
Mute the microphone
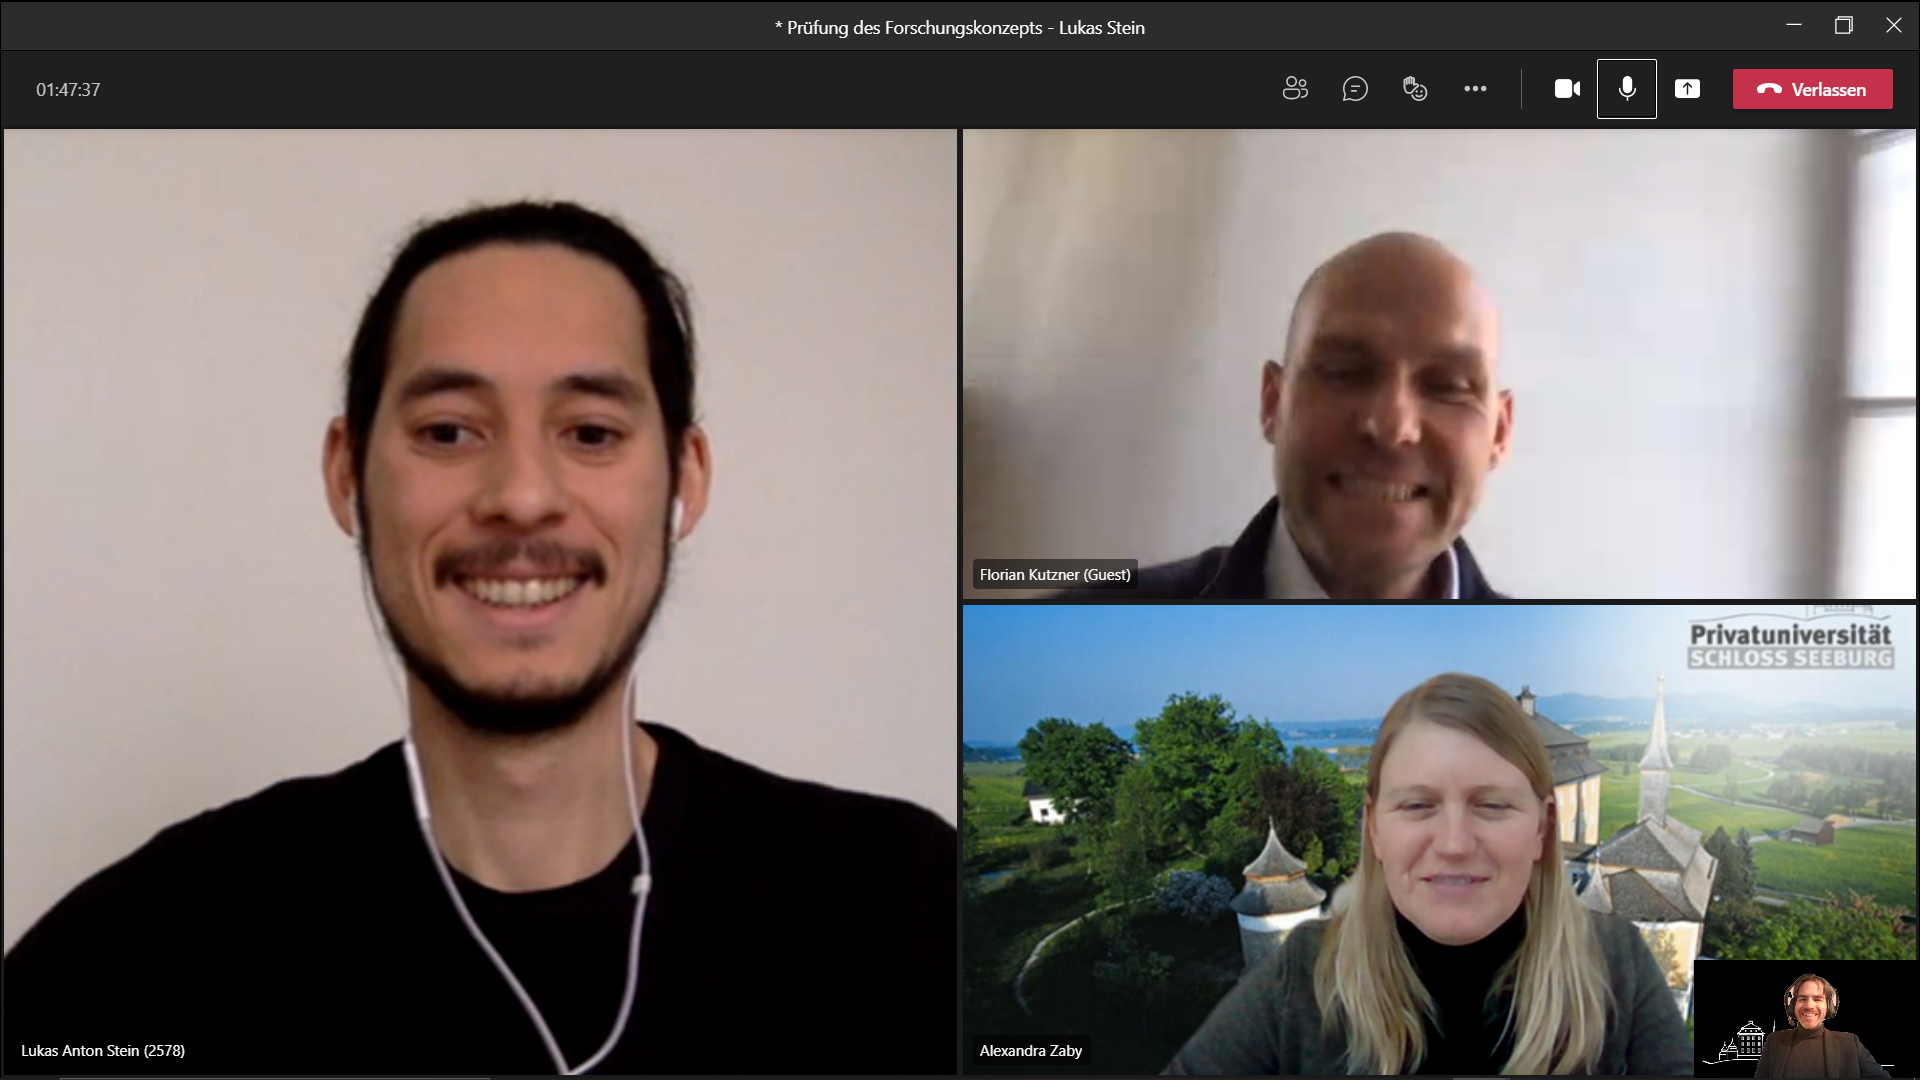pyautogui.click(x=1627, y=89)
